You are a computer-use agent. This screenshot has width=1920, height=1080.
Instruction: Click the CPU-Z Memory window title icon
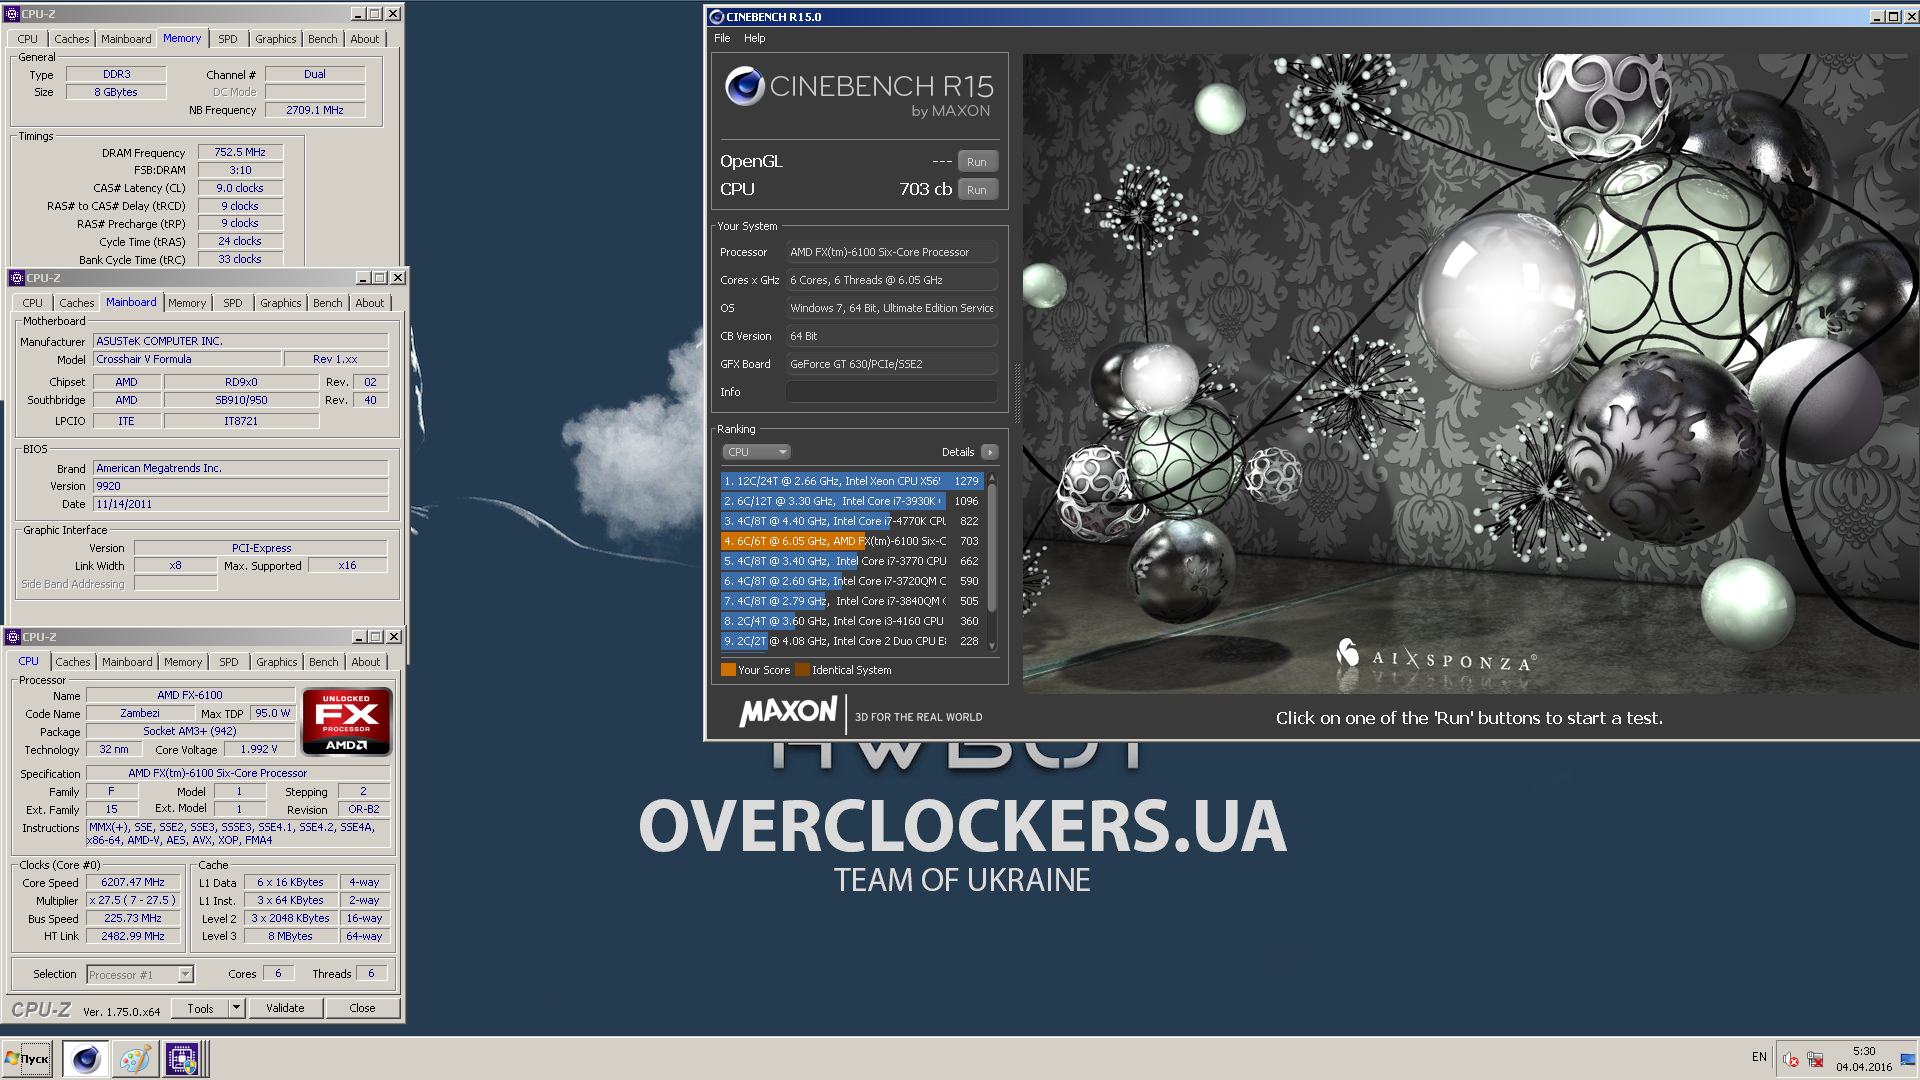click(13, 14)
